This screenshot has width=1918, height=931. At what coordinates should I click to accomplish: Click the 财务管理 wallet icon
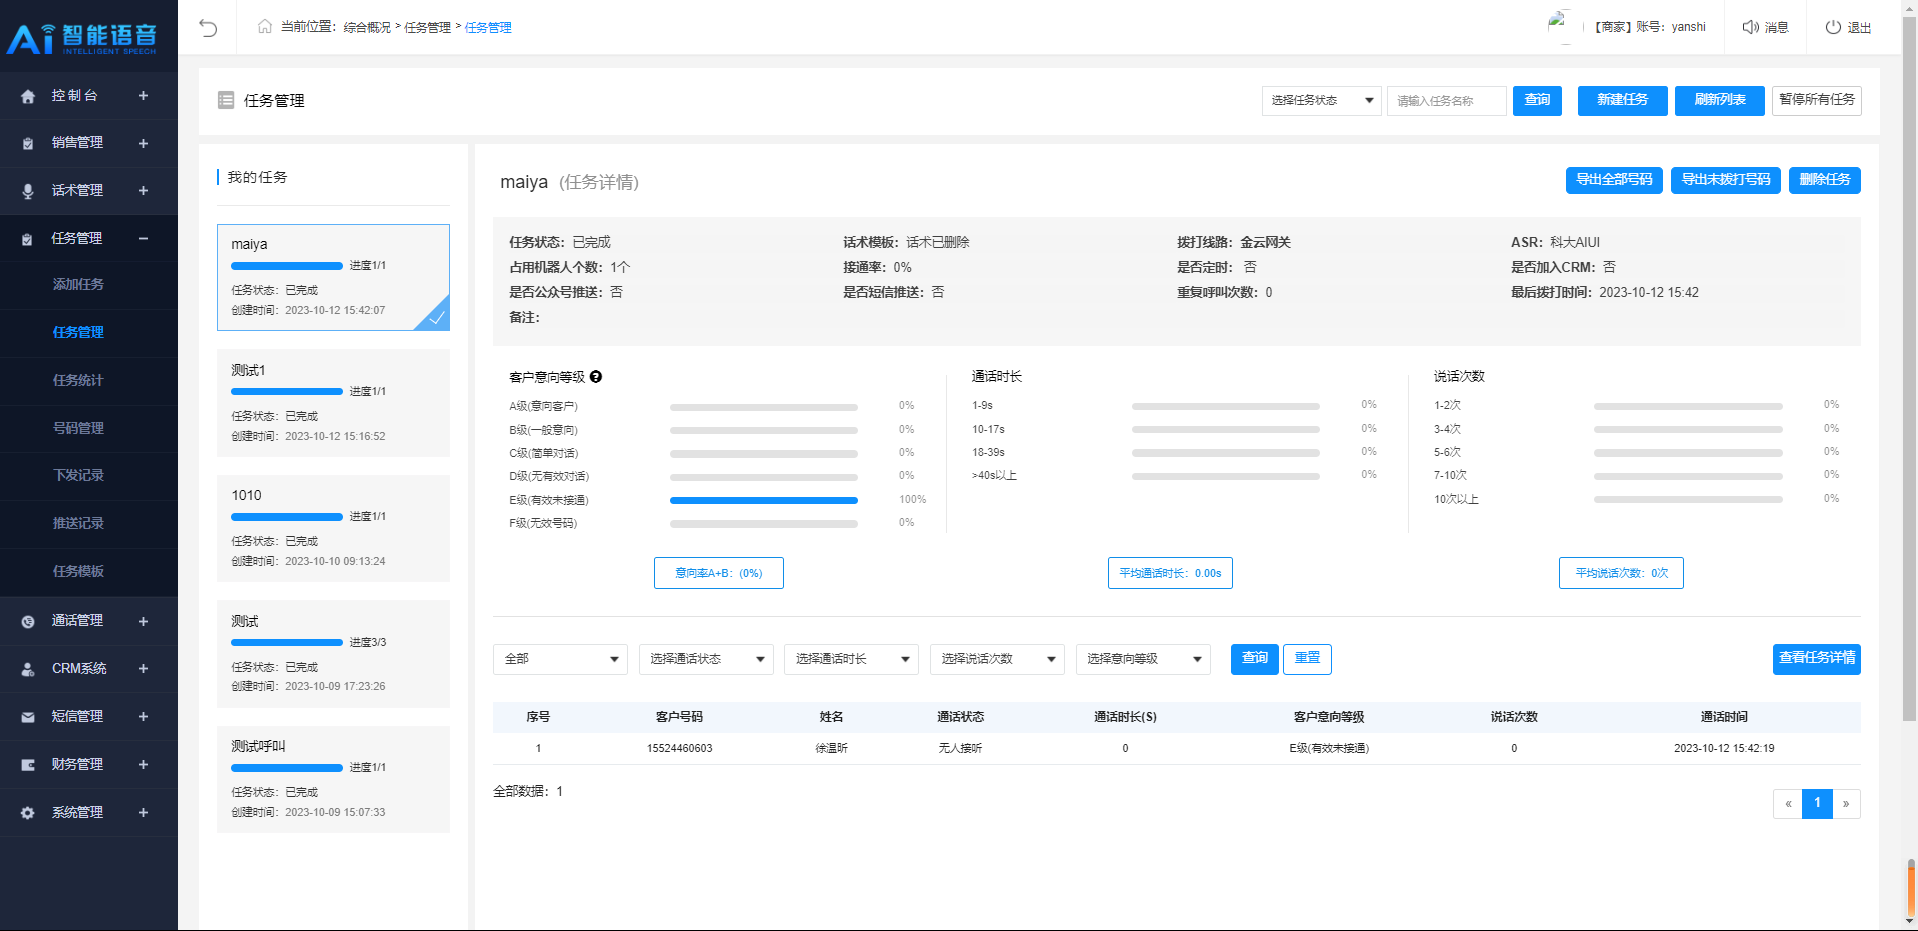(x=28, y=765)
